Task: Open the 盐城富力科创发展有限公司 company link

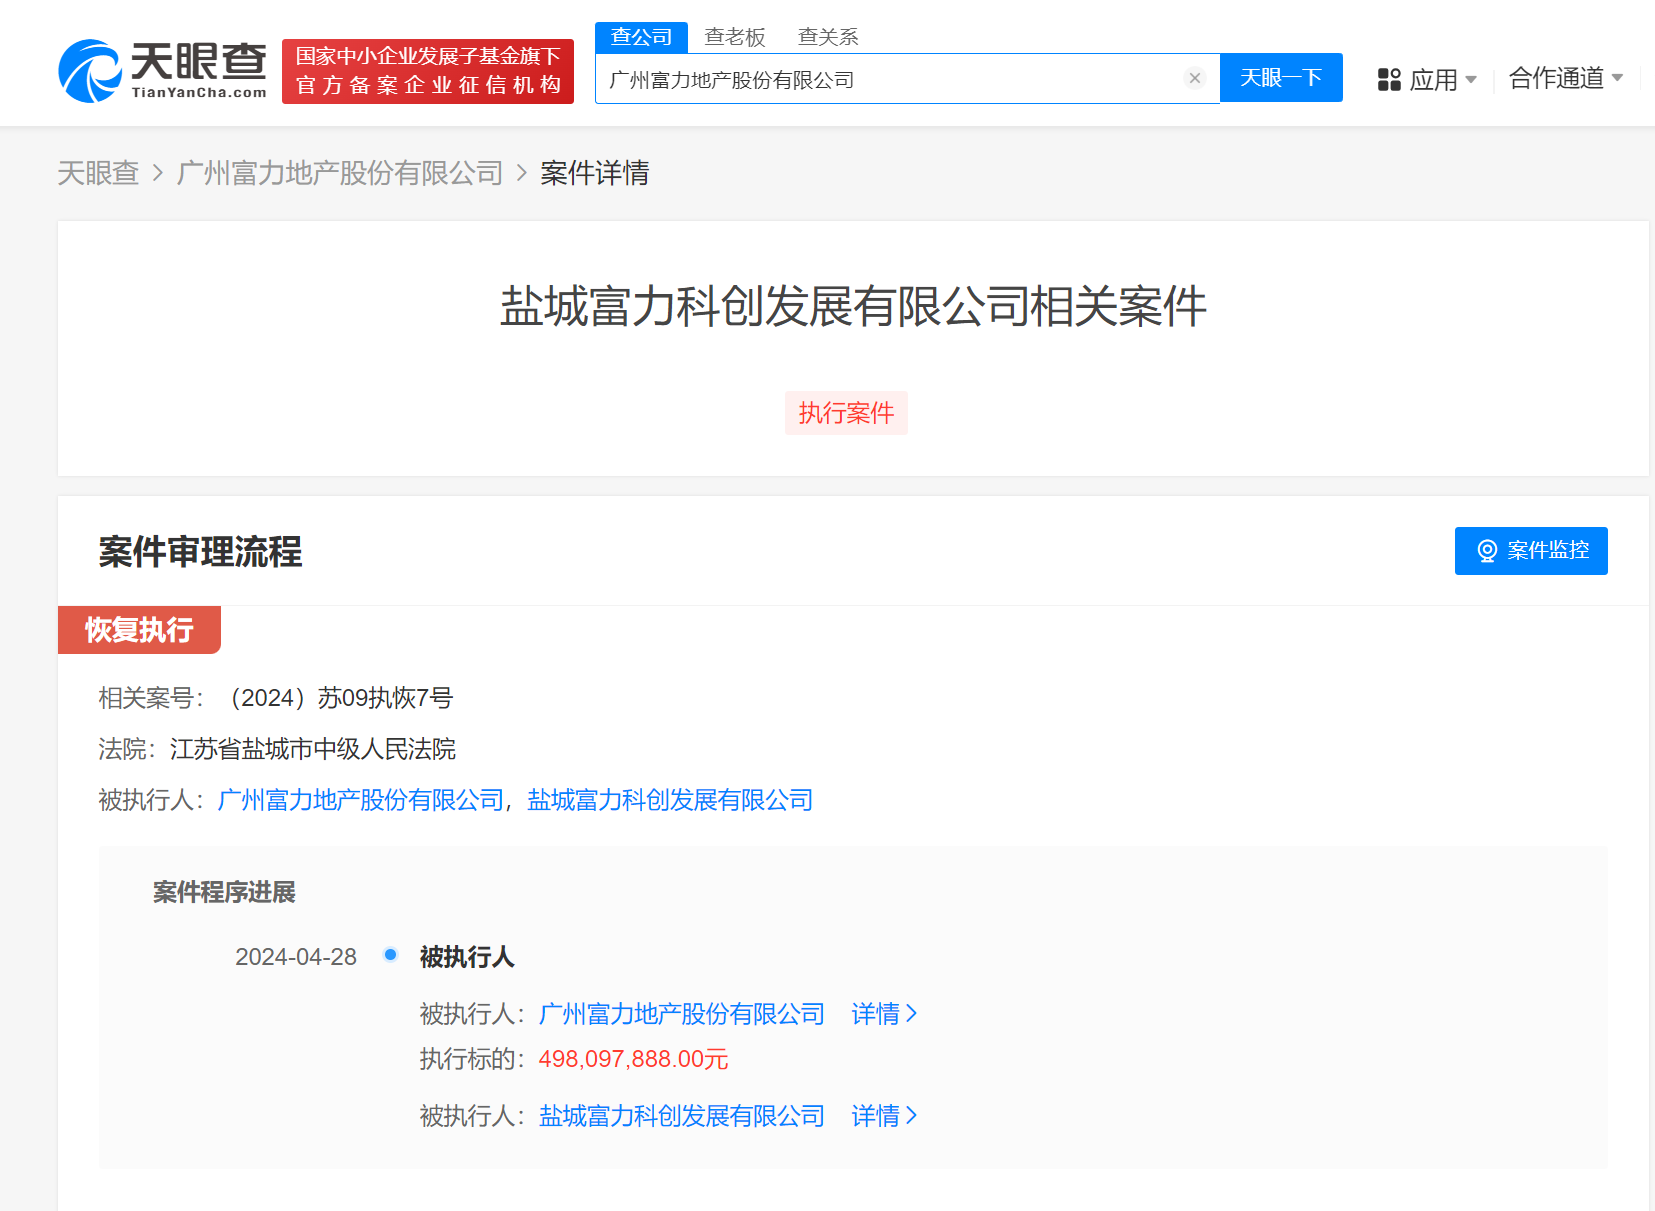Action: [667, 800]
